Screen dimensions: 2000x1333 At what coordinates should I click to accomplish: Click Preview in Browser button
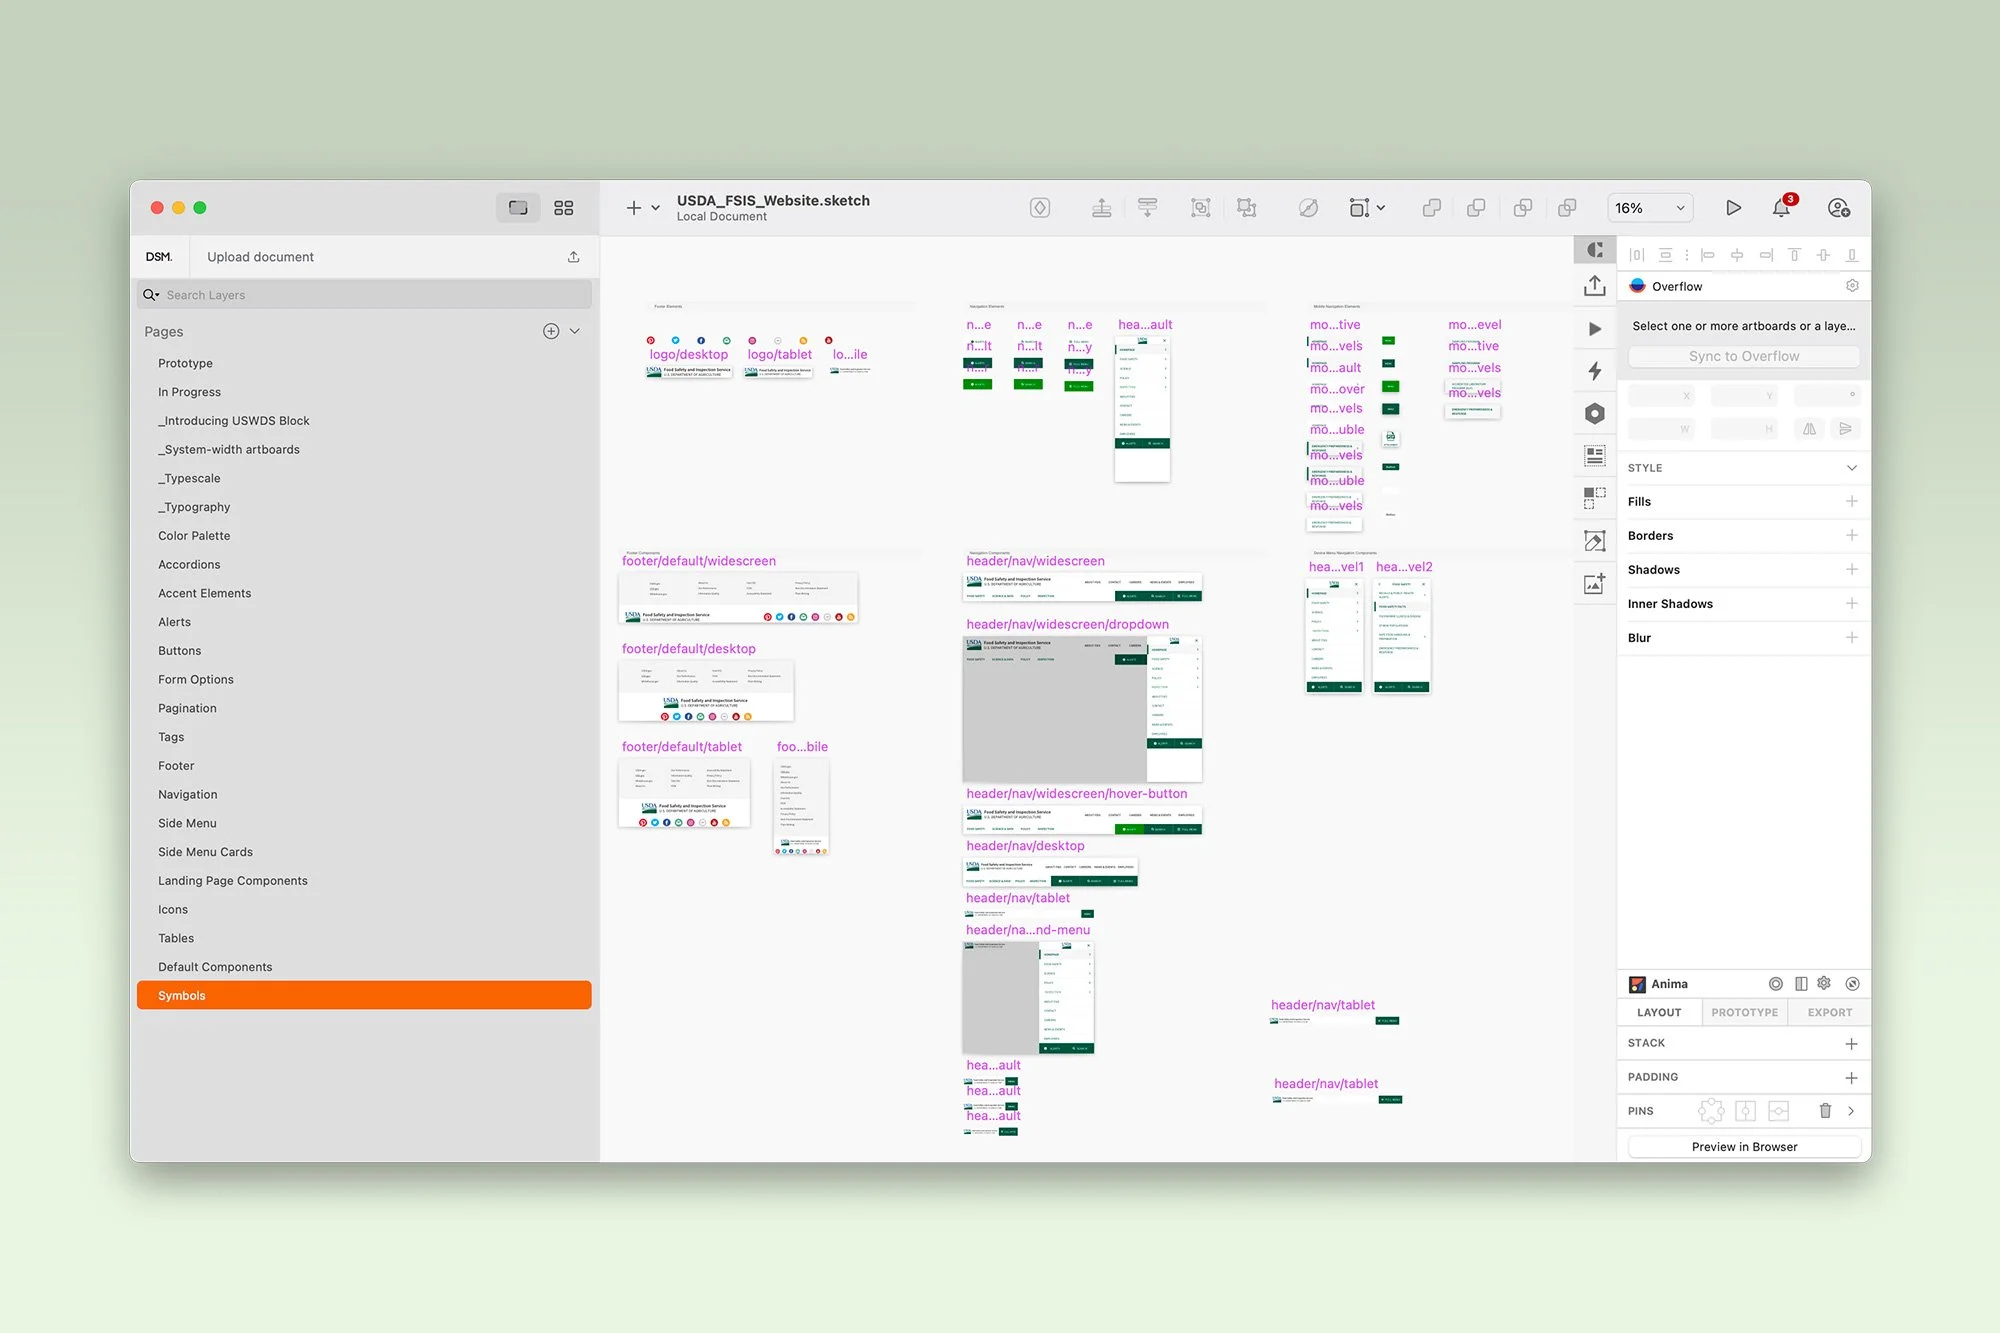[x=1744, y=1147]
